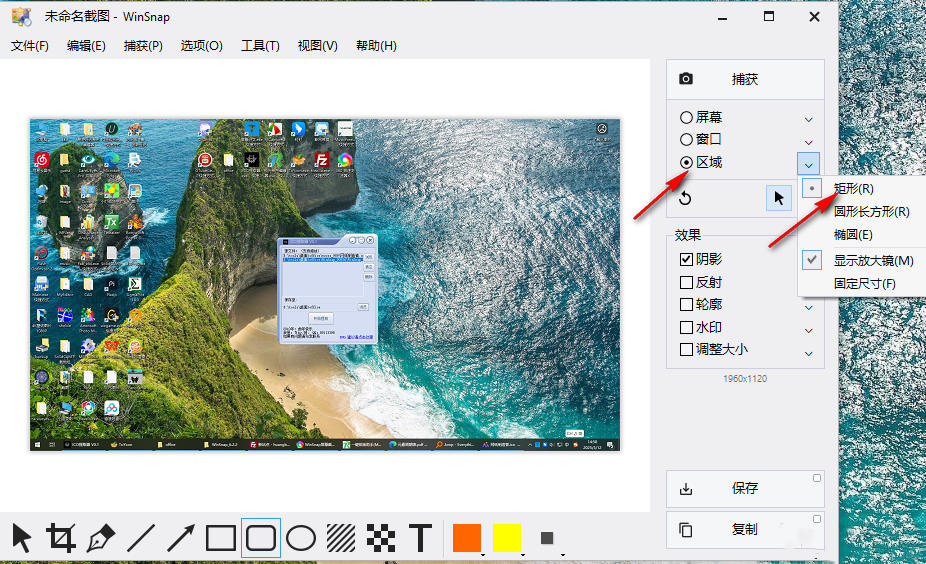This screenshot has width=926, height=564.
Task: Select the Hatch highlight tool
Action: (x=341, y=538)
